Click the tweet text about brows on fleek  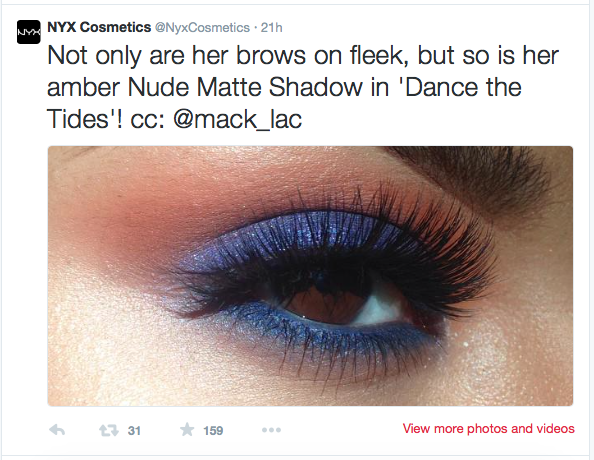tap(303, 87)
